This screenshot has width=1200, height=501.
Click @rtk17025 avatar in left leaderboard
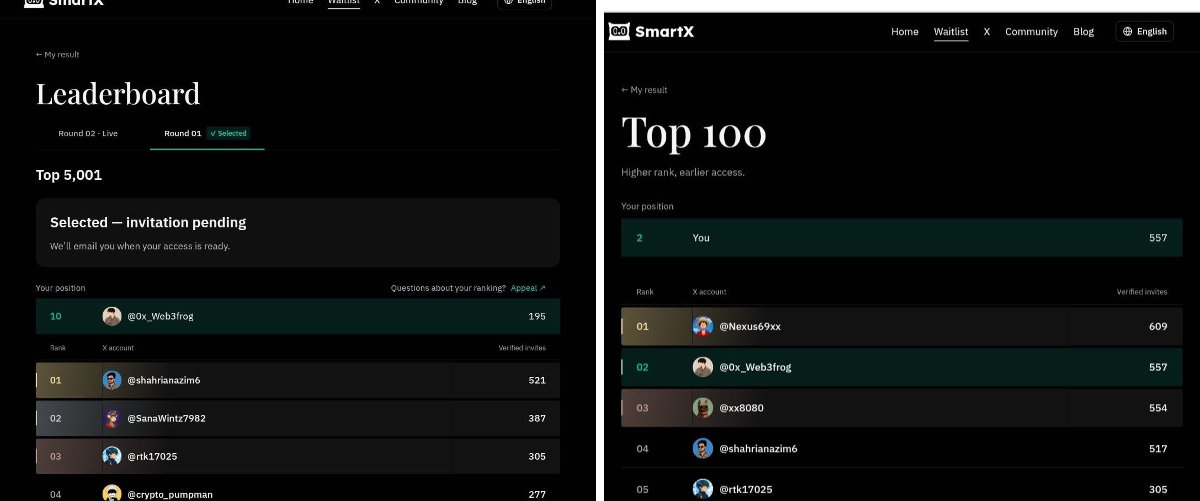click(x=112, y=456)
